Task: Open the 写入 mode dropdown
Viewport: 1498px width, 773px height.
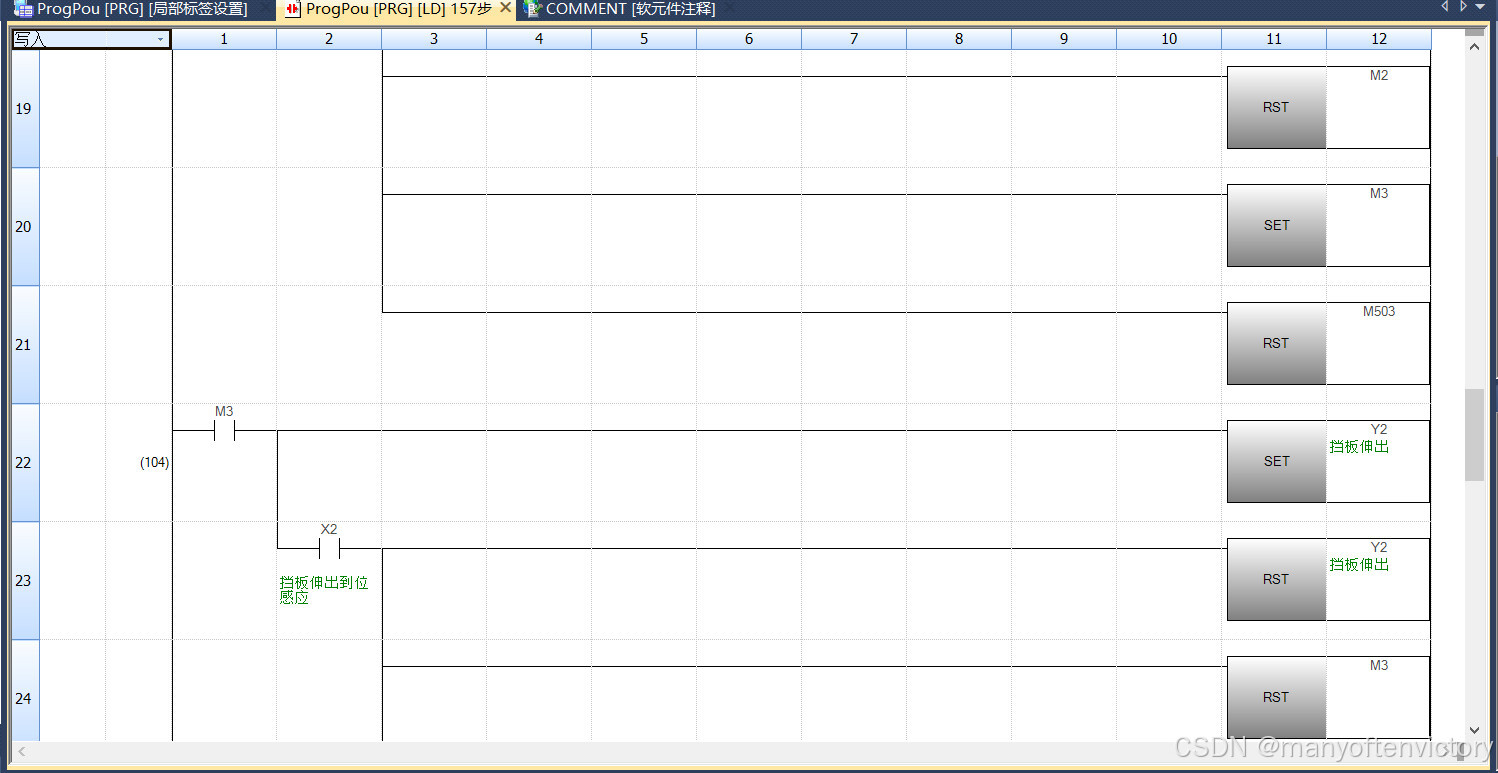Action: [x=160, y=39]
